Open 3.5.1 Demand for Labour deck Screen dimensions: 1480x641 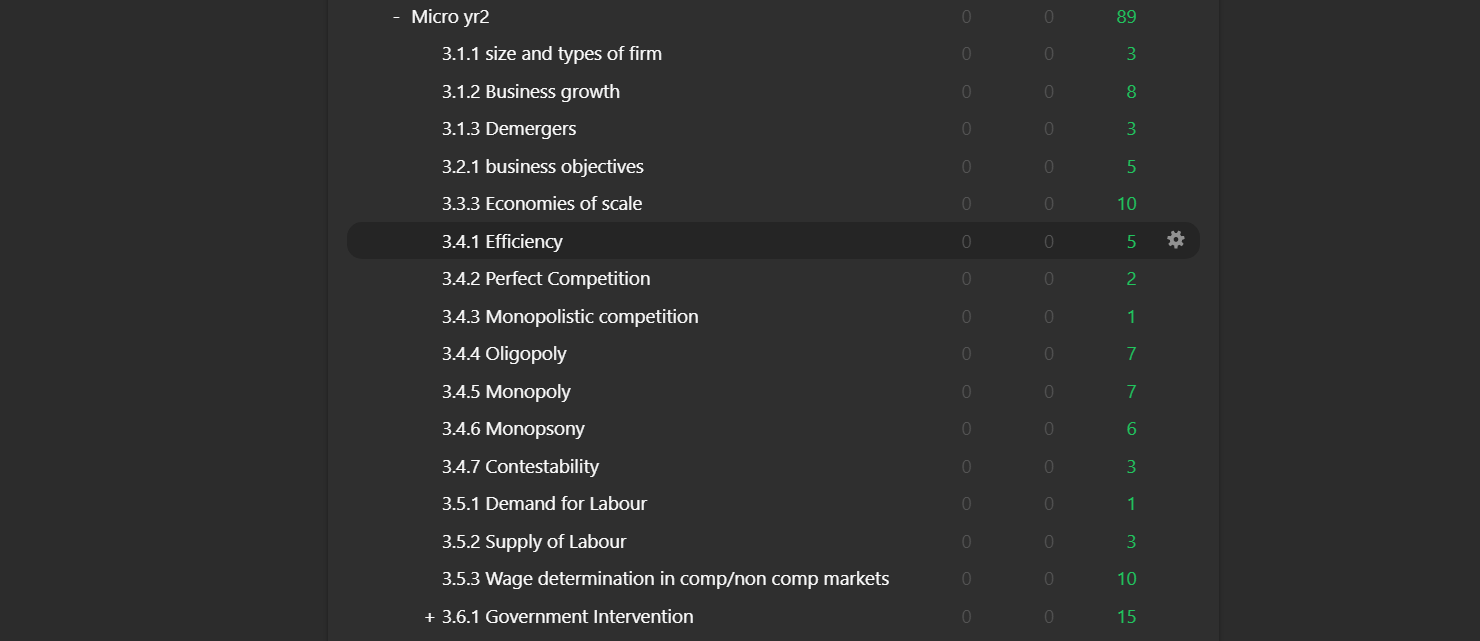[x=544, y=504]
